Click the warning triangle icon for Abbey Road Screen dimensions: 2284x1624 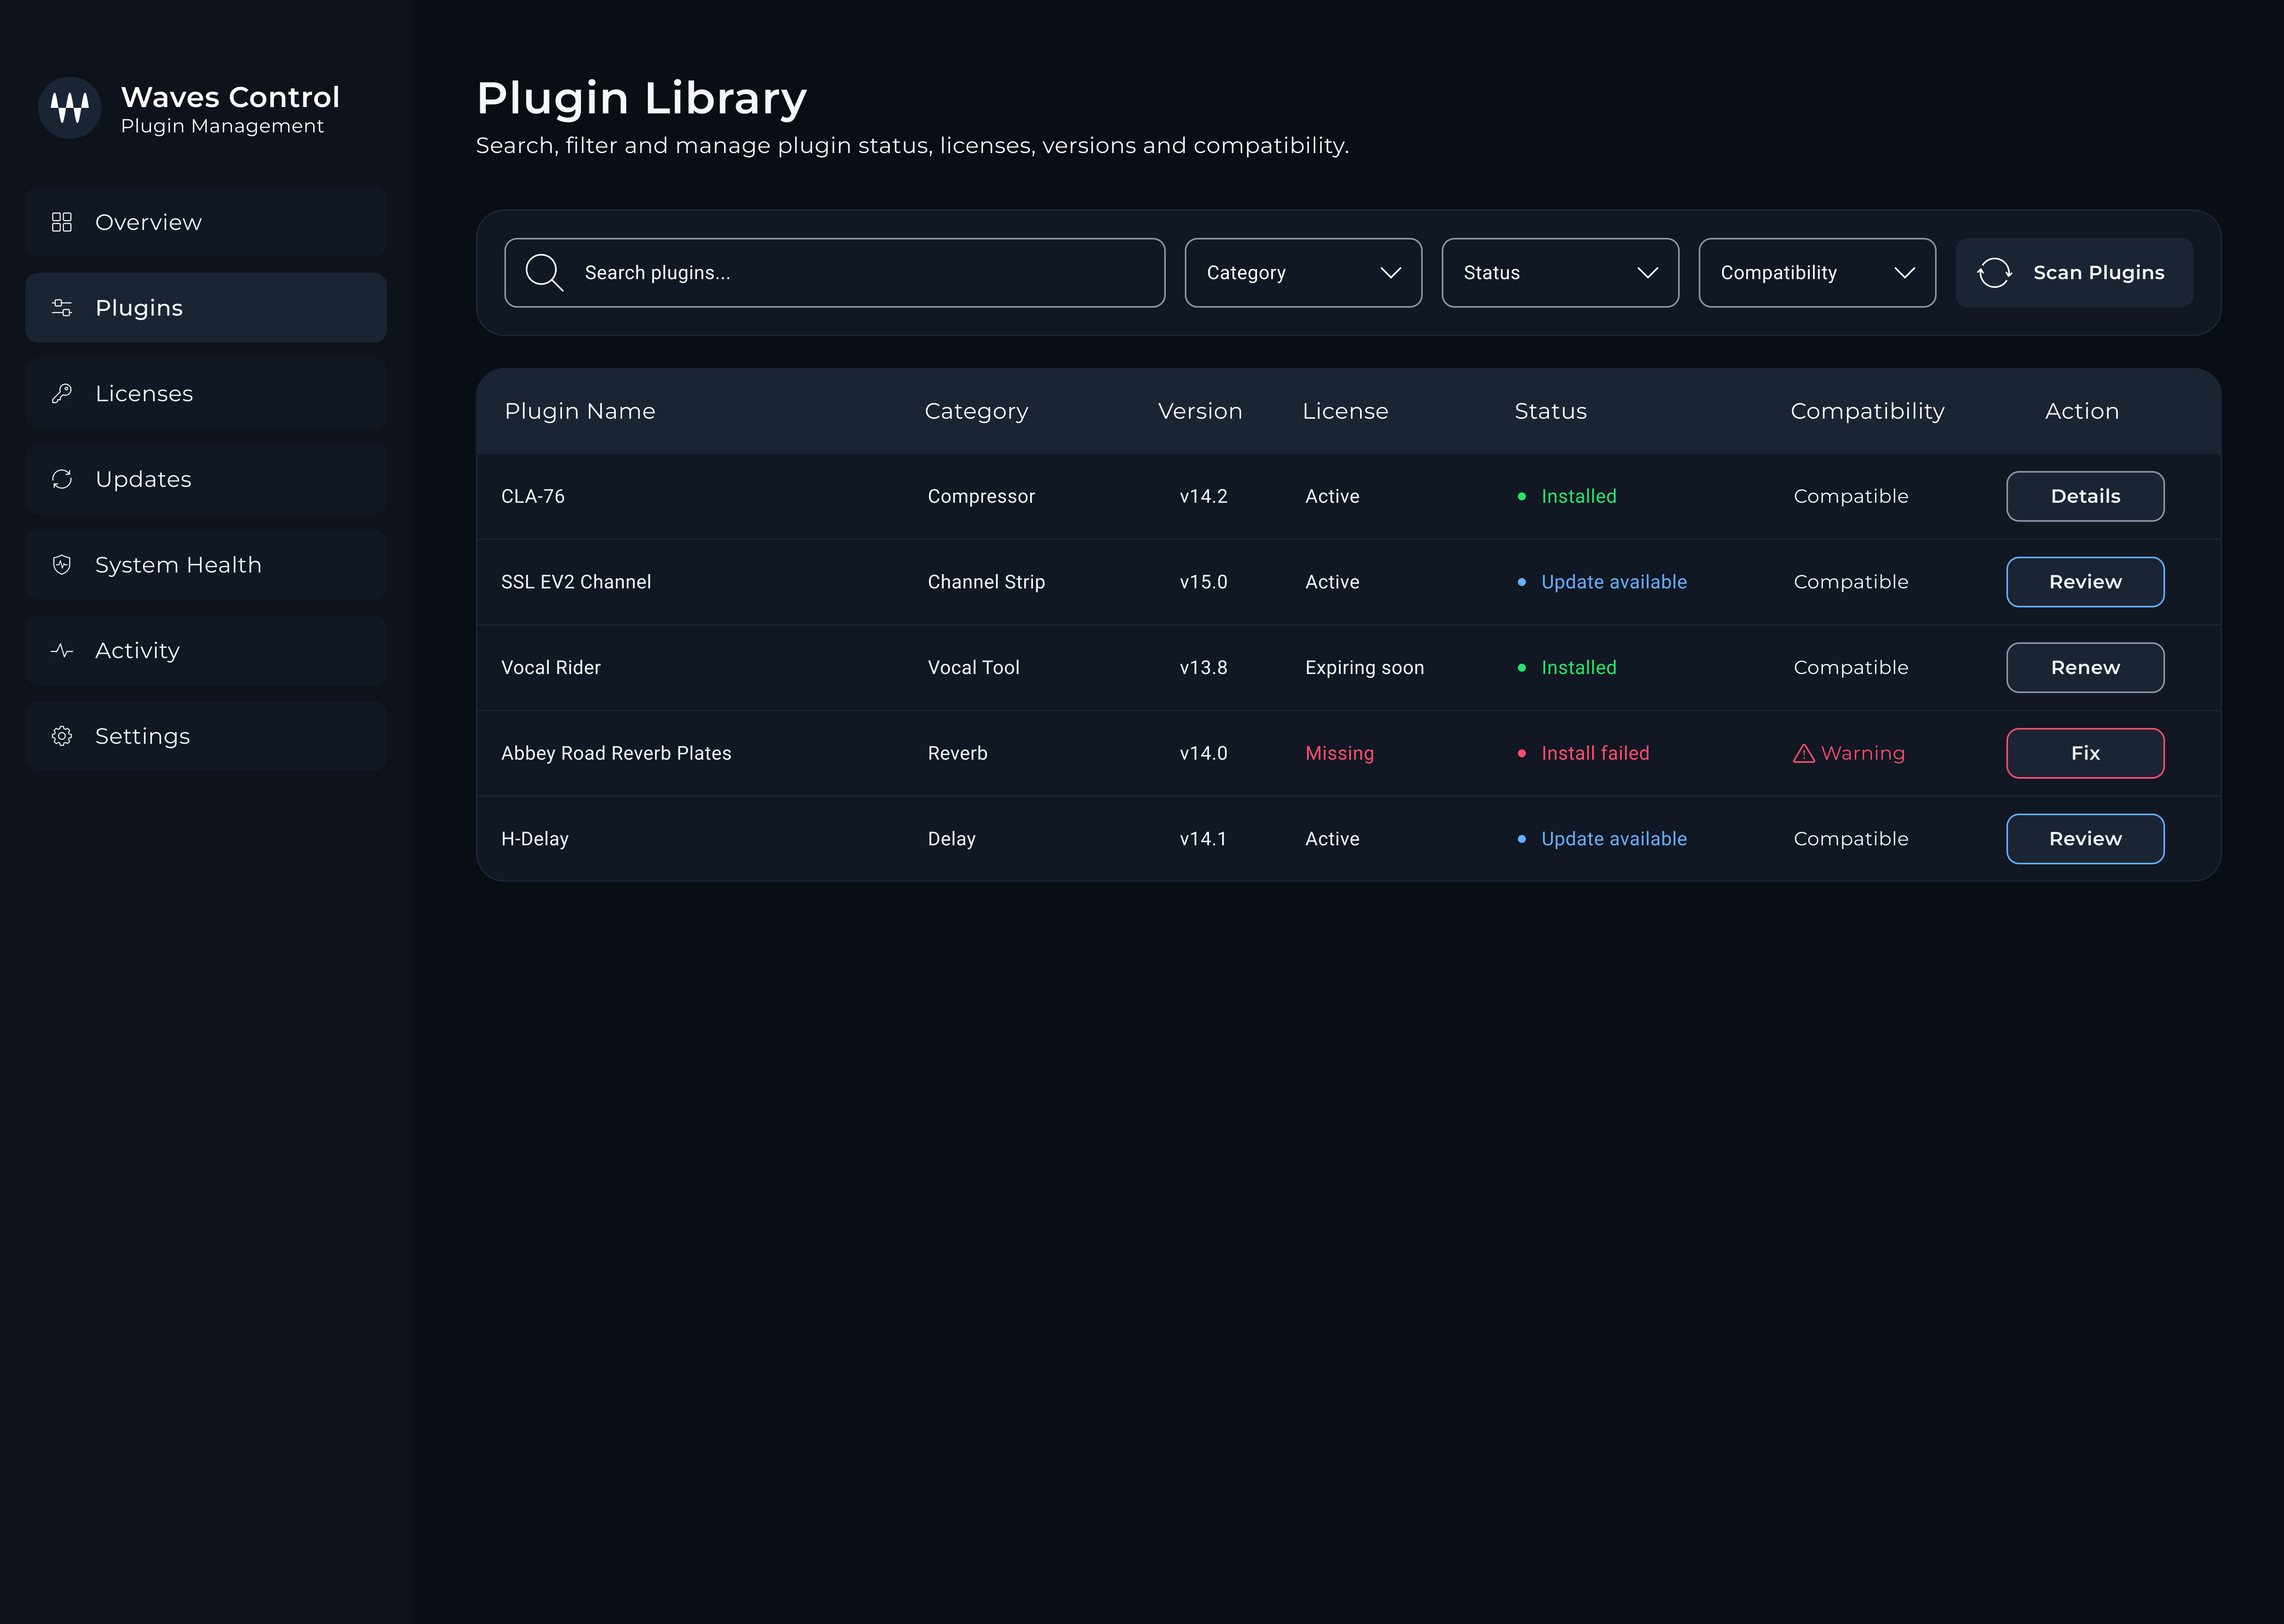pos(1804,753)
